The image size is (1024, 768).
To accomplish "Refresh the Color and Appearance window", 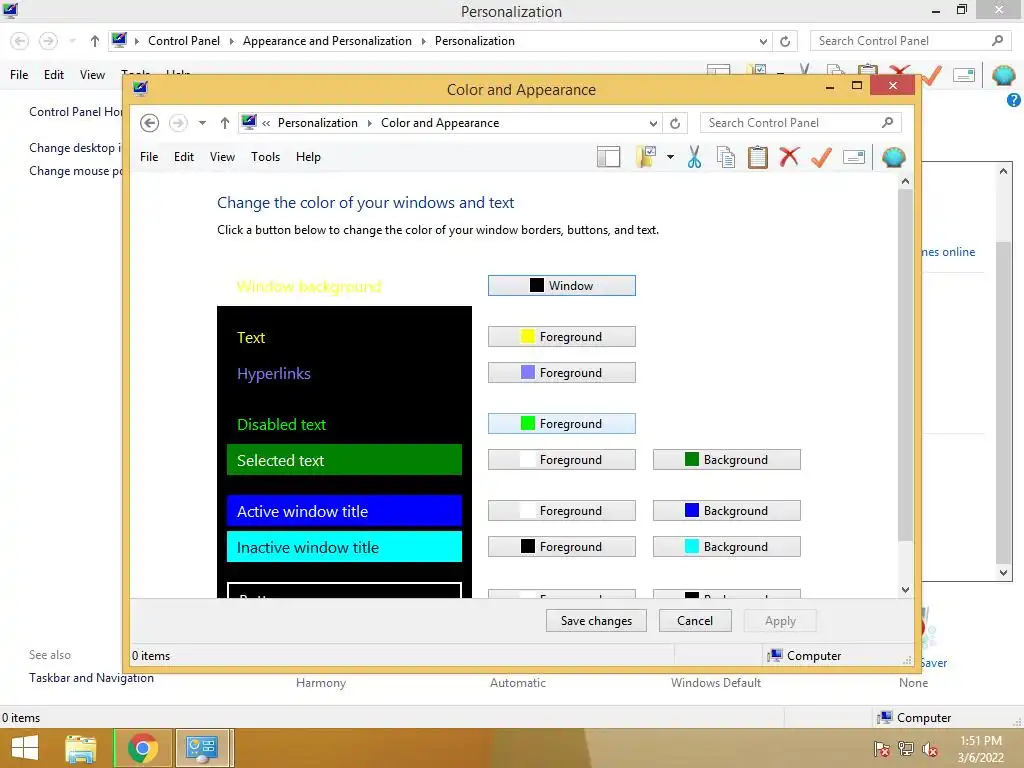I will (675, 123).
